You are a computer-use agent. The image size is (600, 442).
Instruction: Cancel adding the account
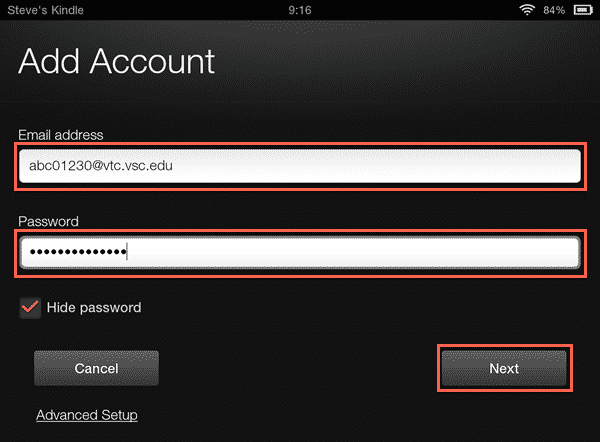tap(96, 368)
